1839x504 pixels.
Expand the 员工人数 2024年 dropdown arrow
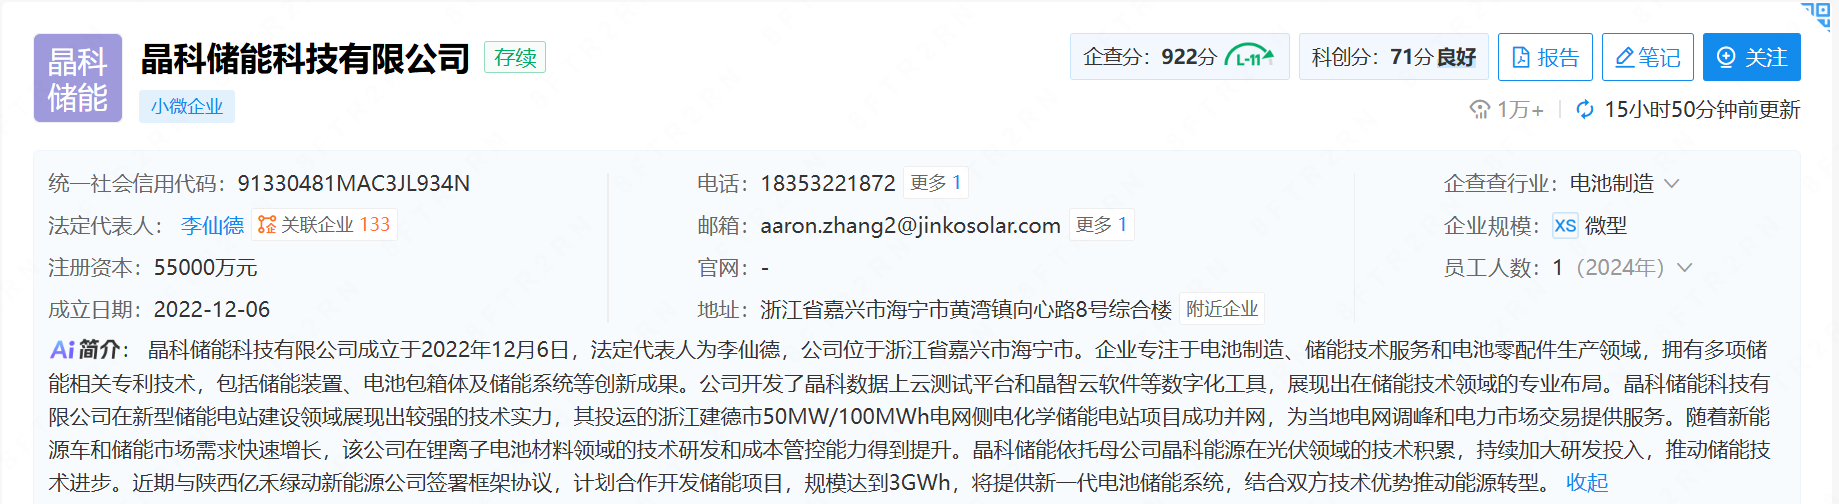1684,268
